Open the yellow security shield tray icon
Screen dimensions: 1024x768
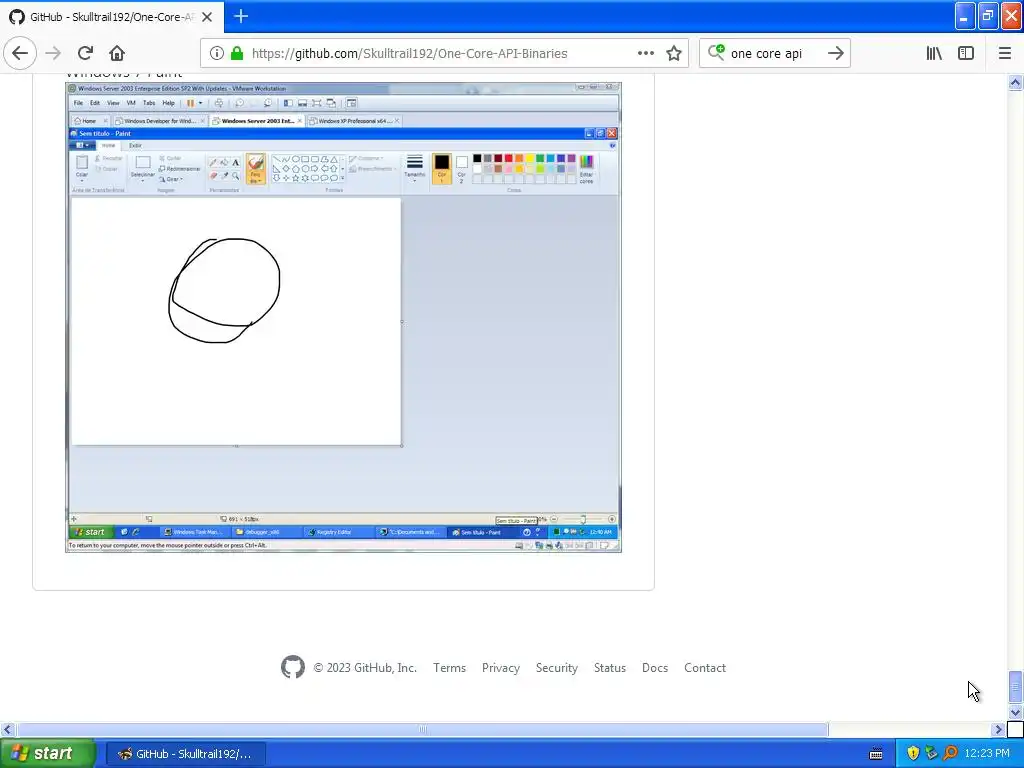(913, 754)
